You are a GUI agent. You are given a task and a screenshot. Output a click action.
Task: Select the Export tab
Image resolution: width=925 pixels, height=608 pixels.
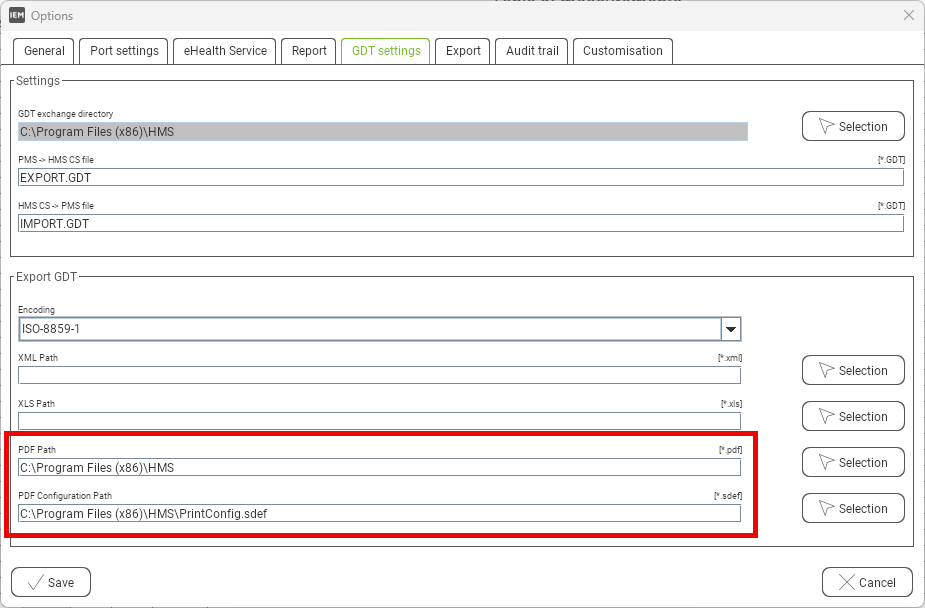[463, 51]
